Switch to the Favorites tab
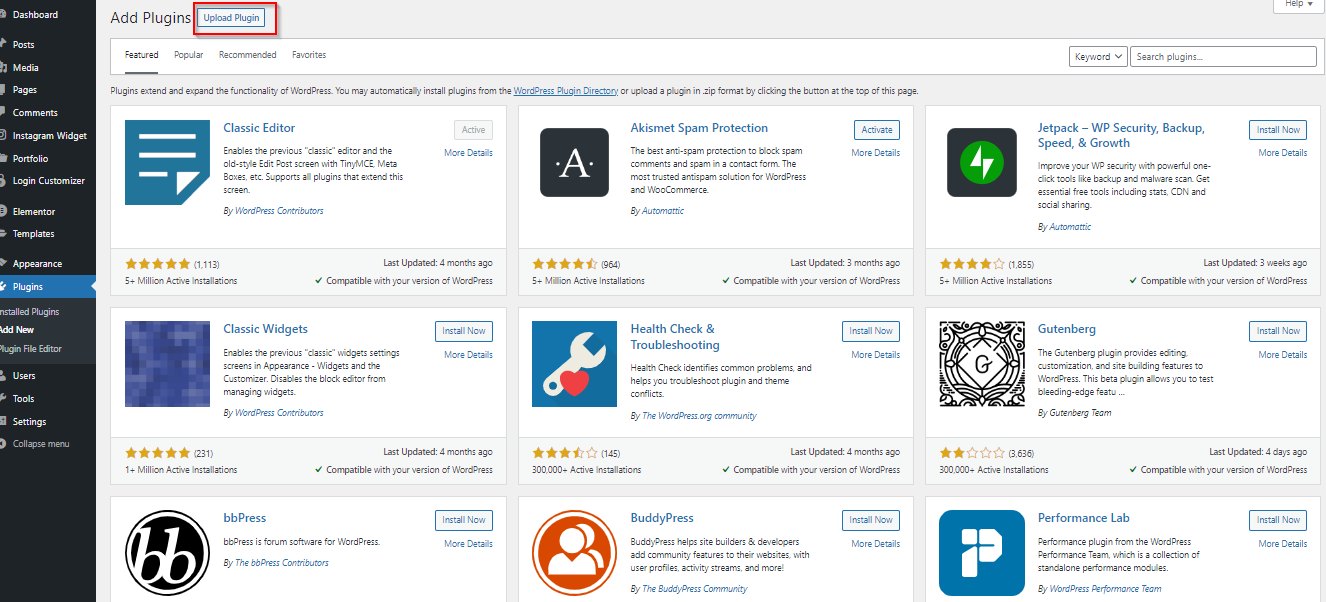 [x=309, y=55]
